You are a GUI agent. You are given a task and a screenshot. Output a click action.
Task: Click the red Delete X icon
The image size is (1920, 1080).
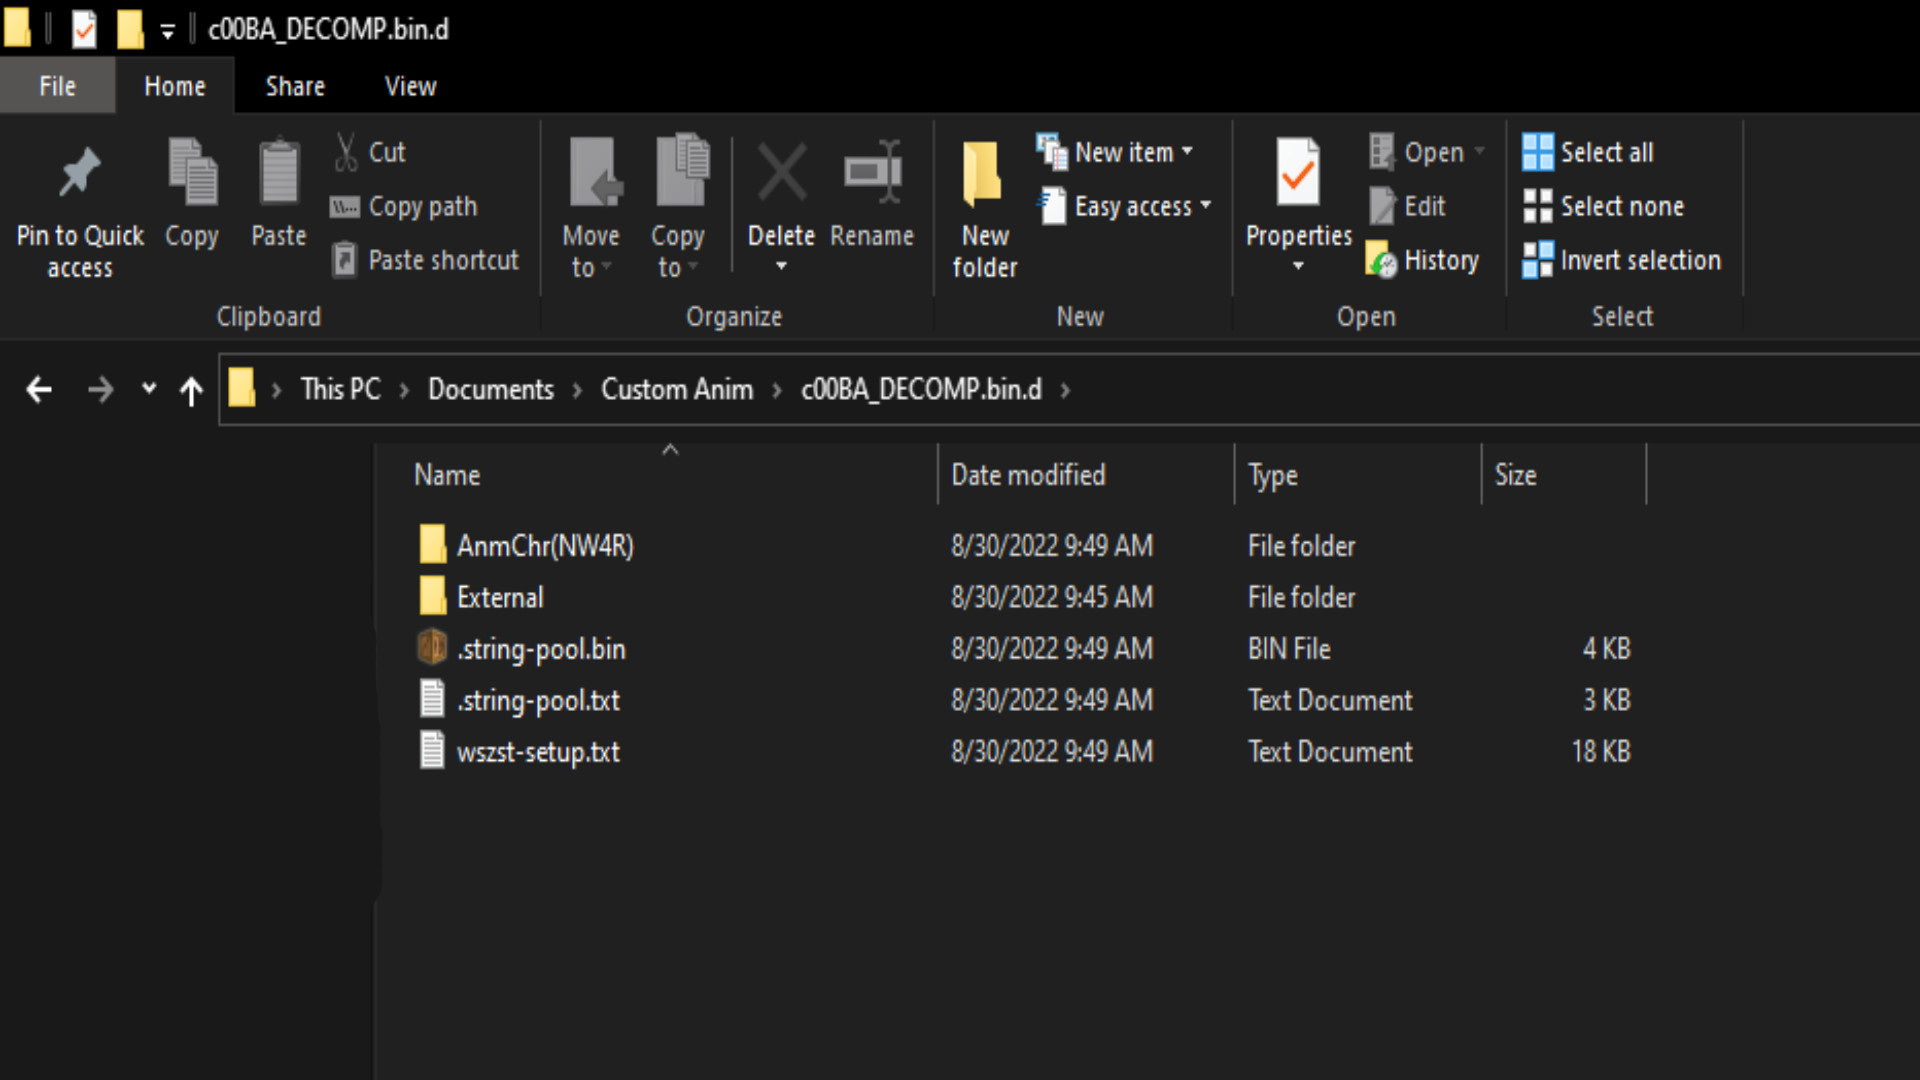point(781,174)
